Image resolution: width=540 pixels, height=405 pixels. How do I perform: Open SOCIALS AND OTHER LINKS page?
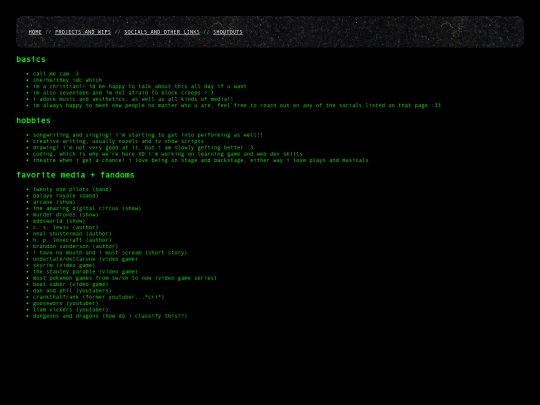pos(162,32)
